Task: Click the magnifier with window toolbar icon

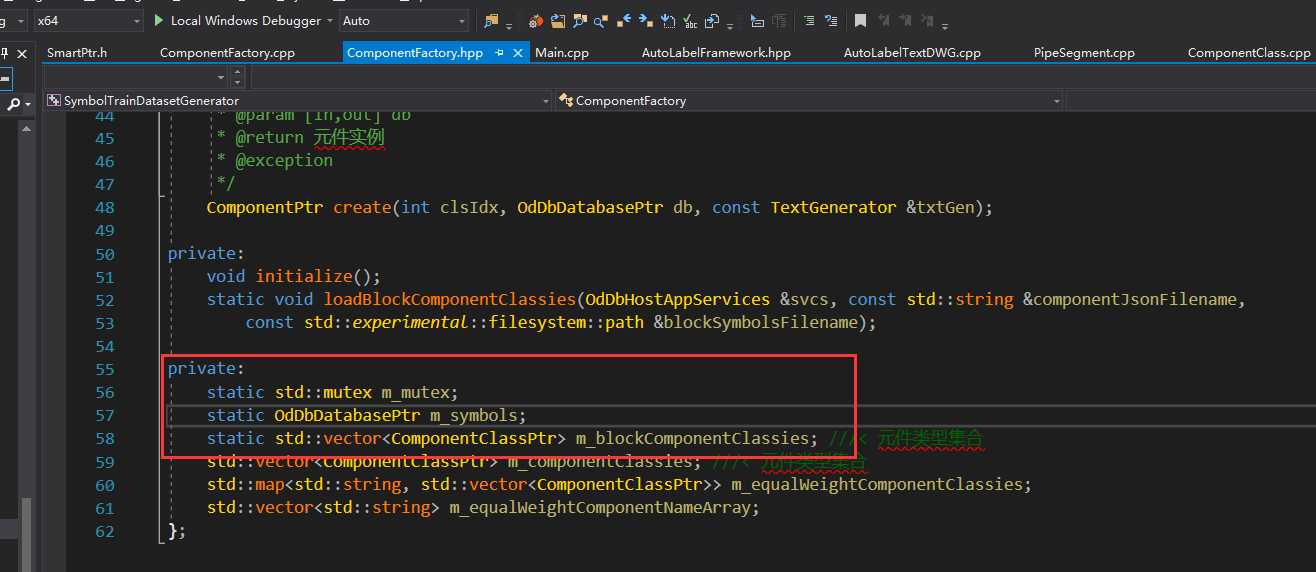Action: (x=580, y=21)
